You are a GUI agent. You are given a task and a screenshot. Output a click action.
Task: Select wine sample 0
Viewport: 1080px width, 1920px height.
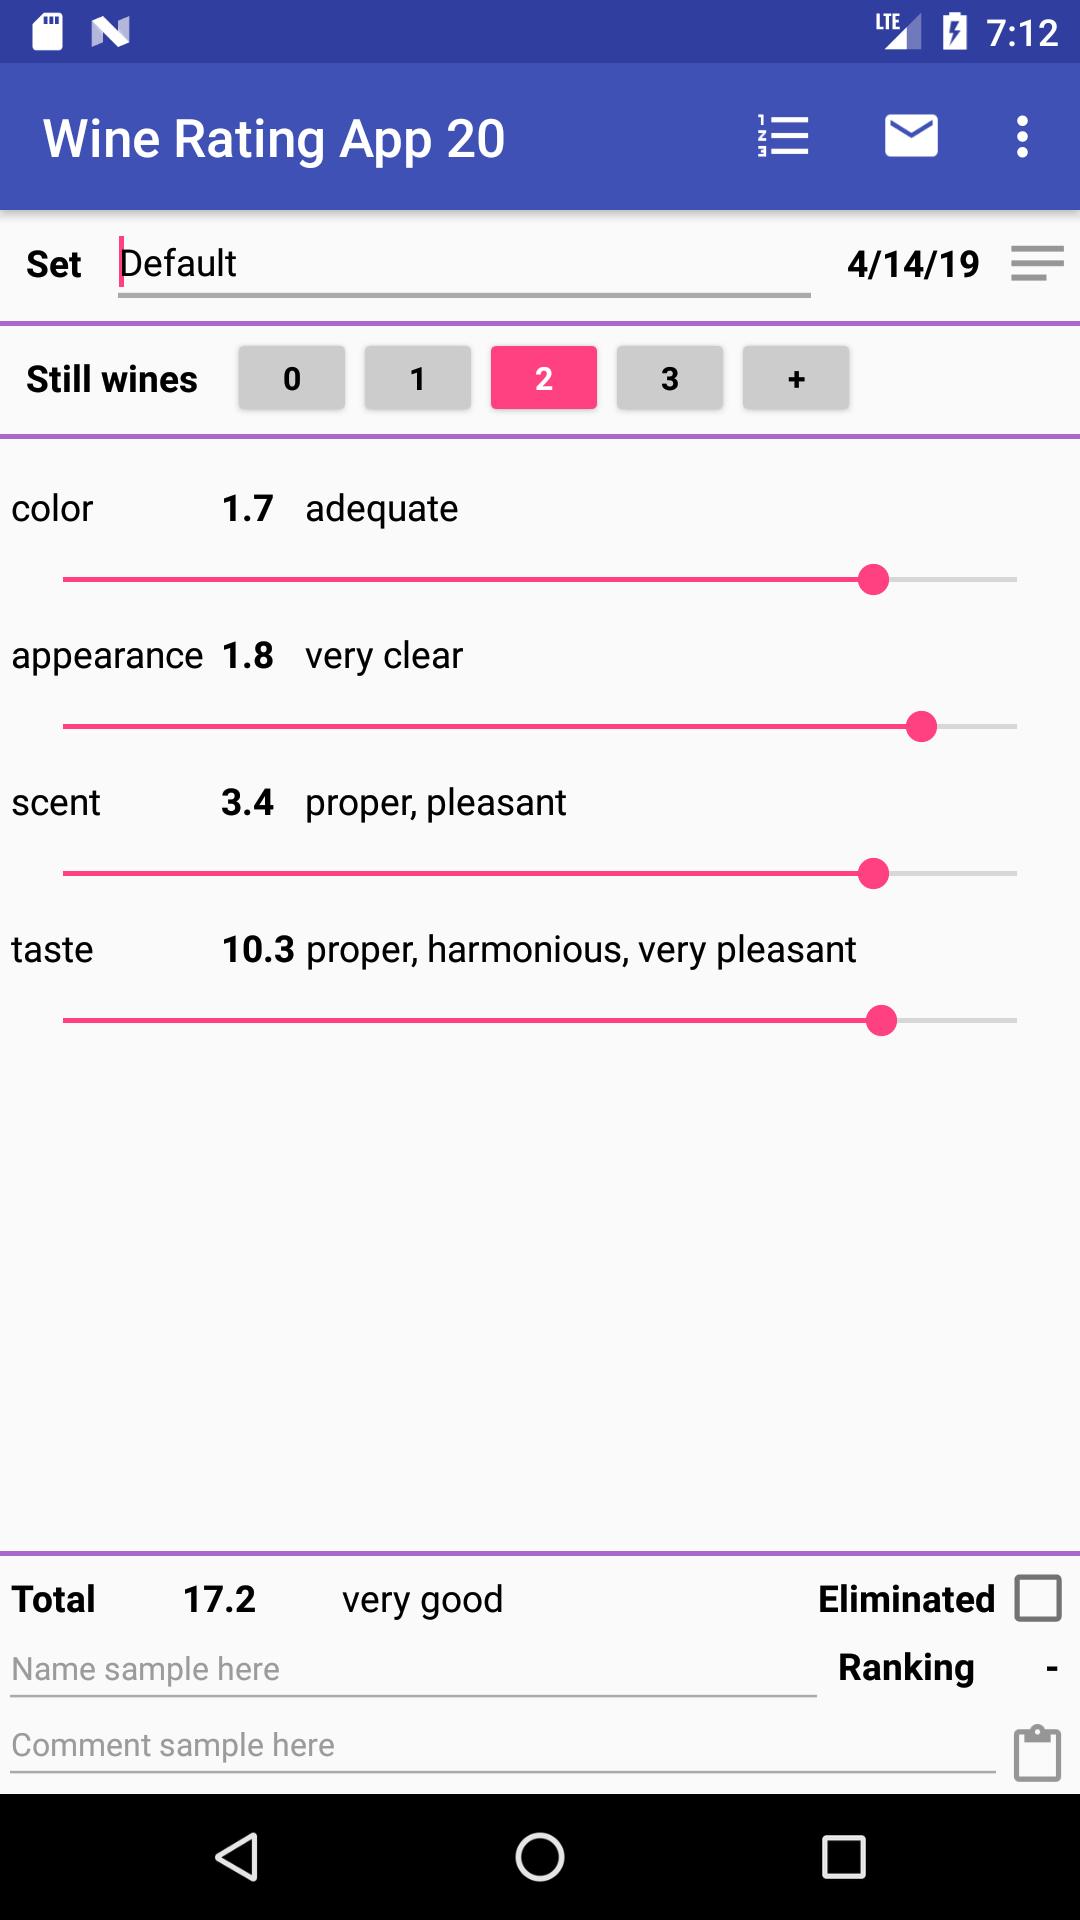(292, 378)
